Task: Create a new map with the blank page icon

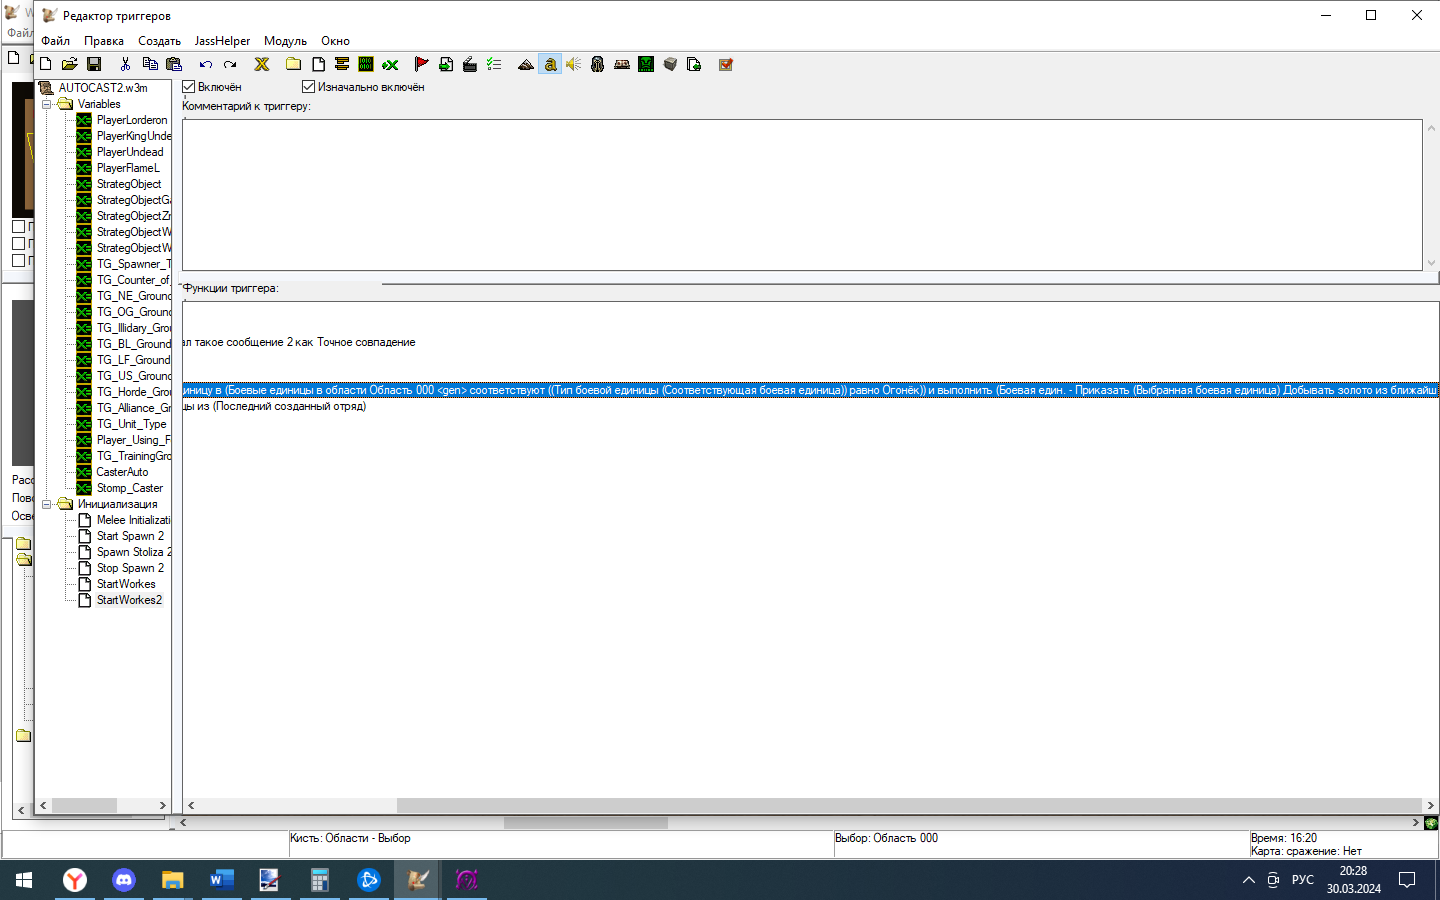Action: (x=46, y=64)
